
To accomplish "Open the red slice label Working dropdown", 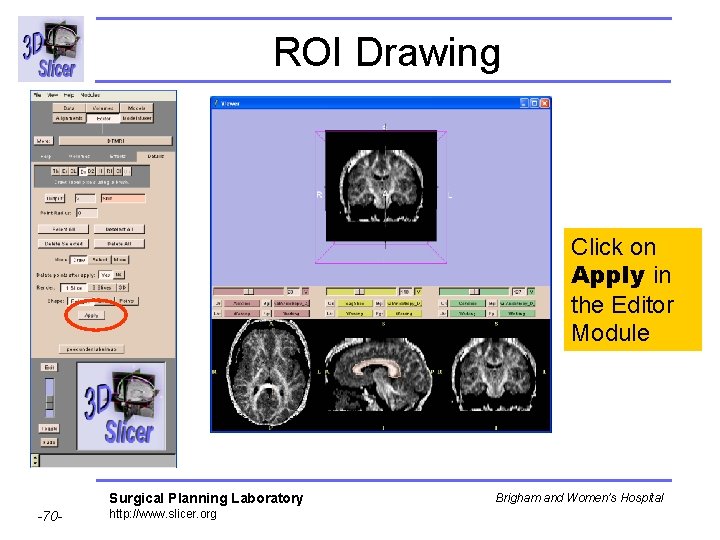I will [242, 314].
